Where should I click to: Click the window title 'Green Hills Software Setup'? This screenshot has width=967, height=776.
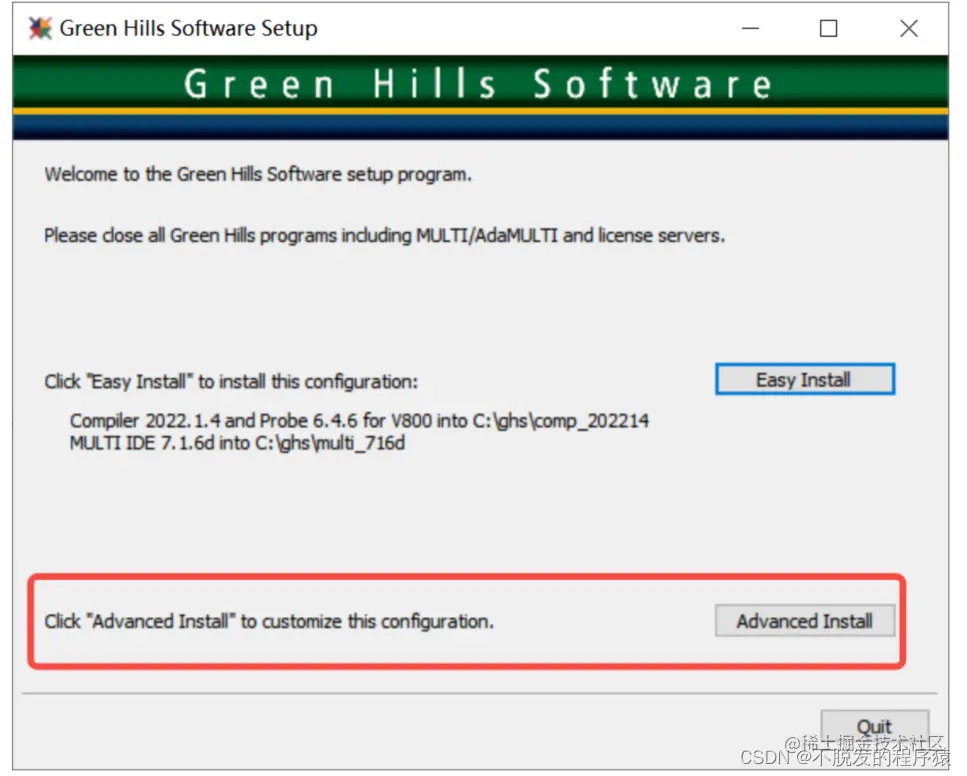tap(188, 28)
